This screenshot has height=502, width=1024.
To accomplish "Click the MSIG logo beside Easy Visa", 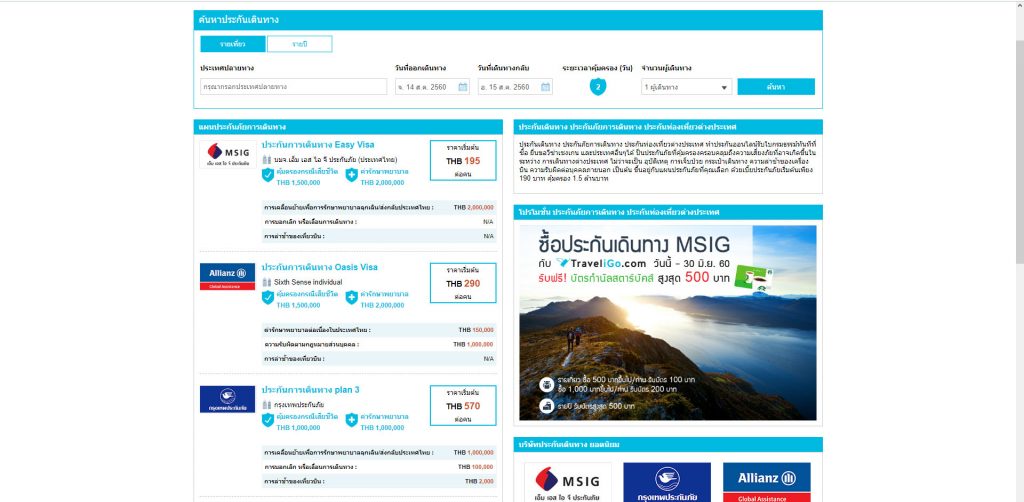I will (227, 153).
